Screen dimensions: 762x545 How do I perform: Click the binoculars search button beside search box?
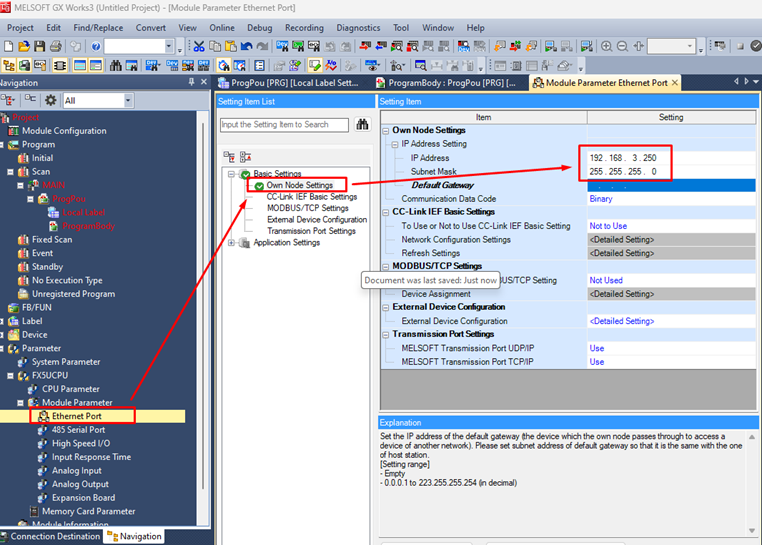click(x=362, y=124)
